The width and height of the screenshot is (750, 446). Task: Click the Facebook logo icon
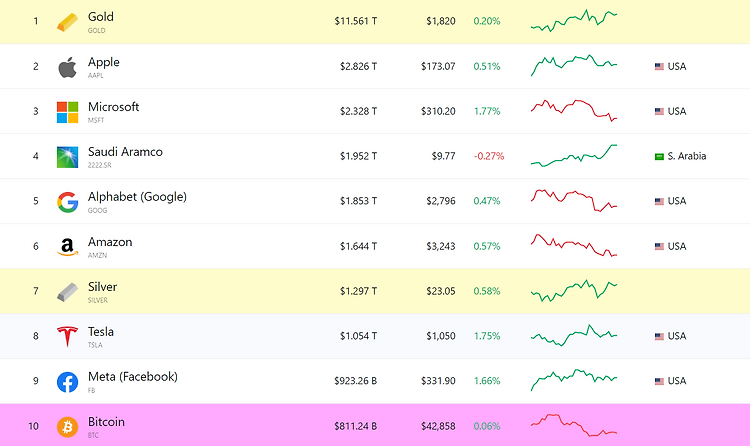tap(67, 382)
